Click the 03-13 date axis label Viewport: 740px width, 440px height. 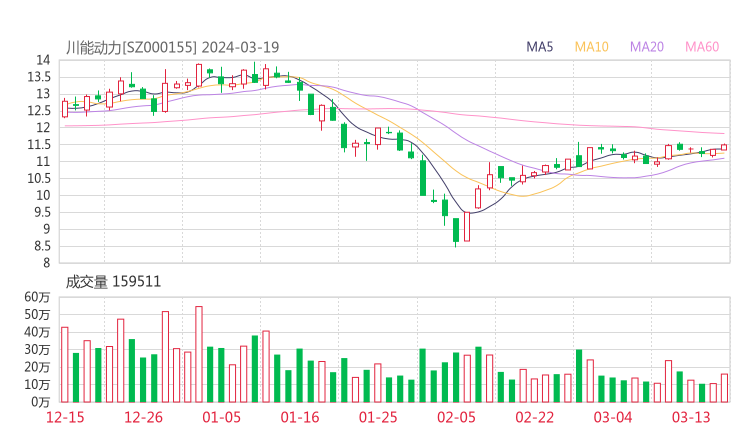click(x=691, y=417)
